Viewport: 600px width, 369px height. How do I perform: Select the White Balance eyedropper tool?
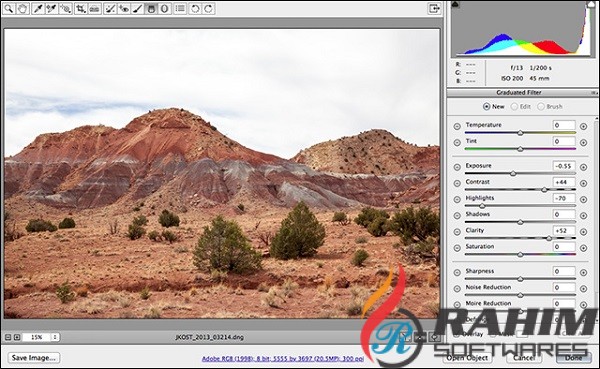click(x=38, y=8)
